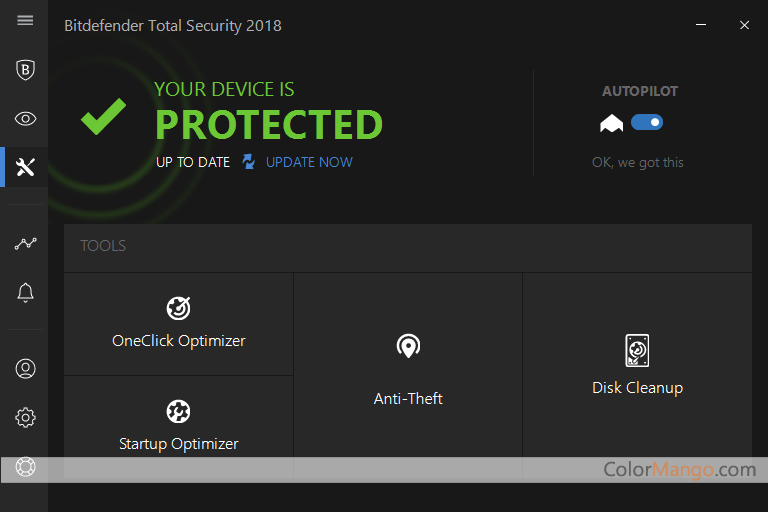Viewport: 768px width, 512px height.
Task: Launch OneClick Optimizer tool
Action: (178, 323)
